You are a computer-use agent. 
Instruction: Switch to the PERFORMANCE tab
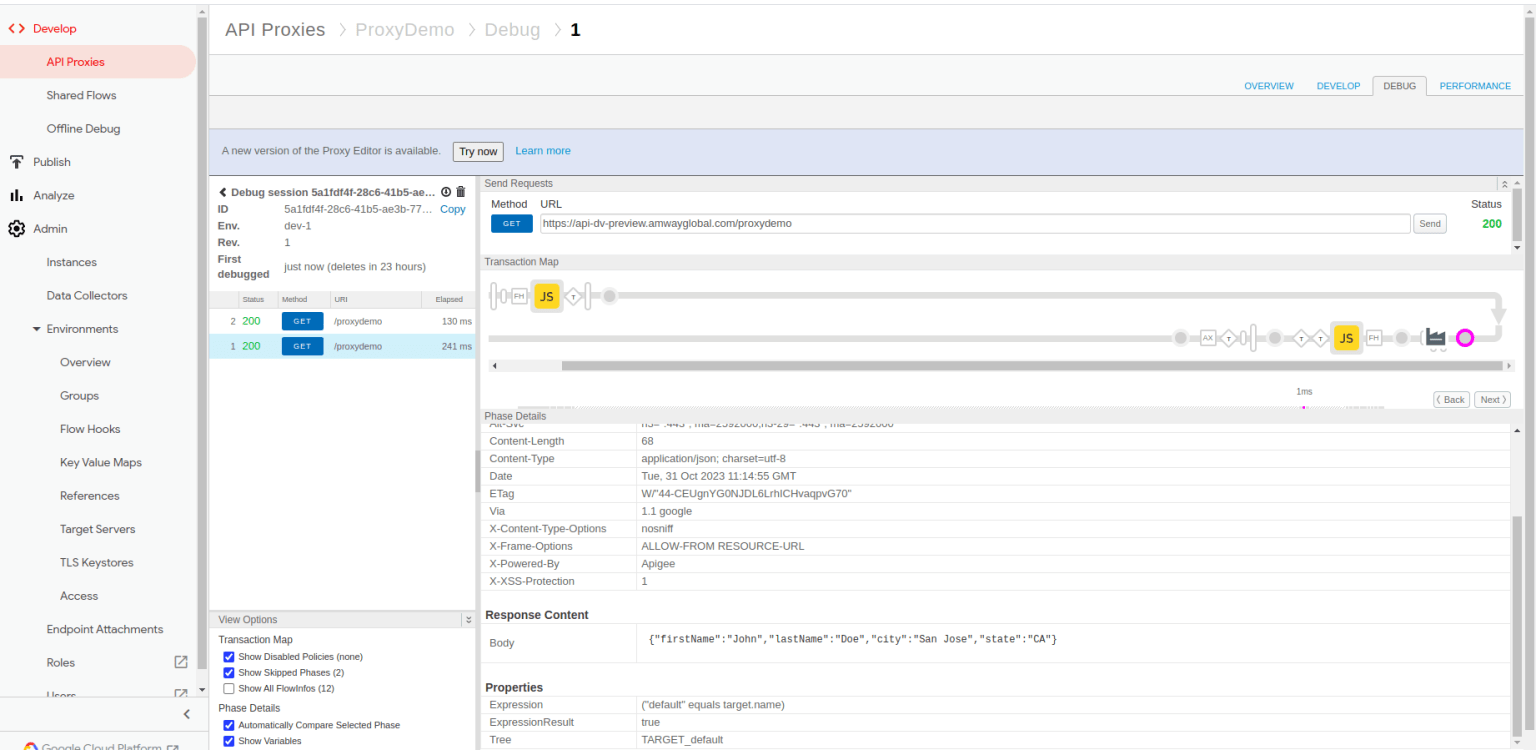[x=1474, y=86]
